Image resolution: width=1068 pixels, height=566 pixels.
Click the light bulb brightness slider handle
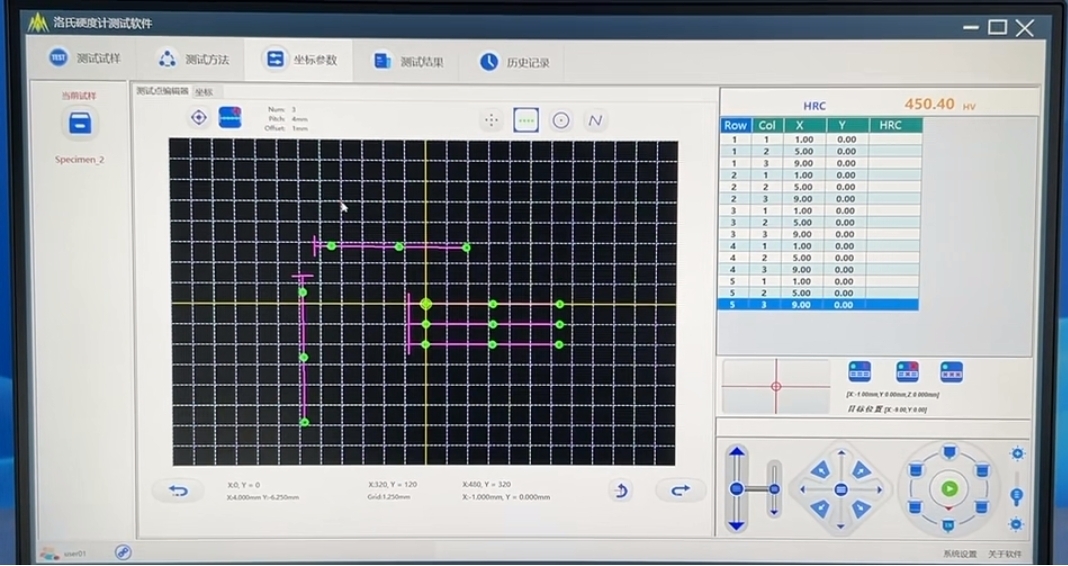pyautogui.click(x=1017, y=496)
